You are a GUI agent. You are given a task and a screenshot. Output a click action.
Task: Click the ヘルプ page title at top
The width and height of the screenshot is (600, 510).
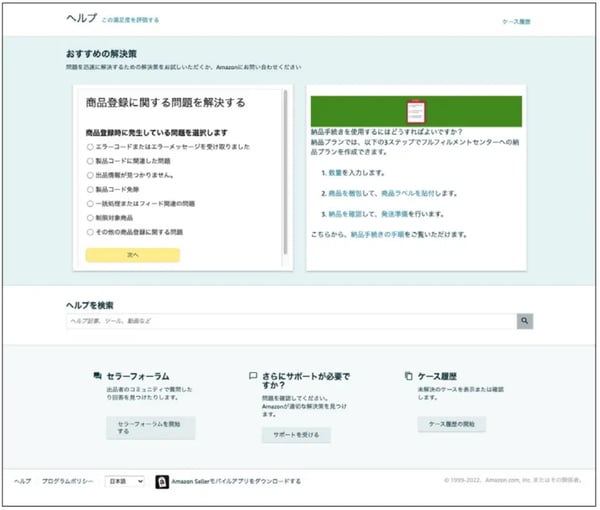(82, 18)
